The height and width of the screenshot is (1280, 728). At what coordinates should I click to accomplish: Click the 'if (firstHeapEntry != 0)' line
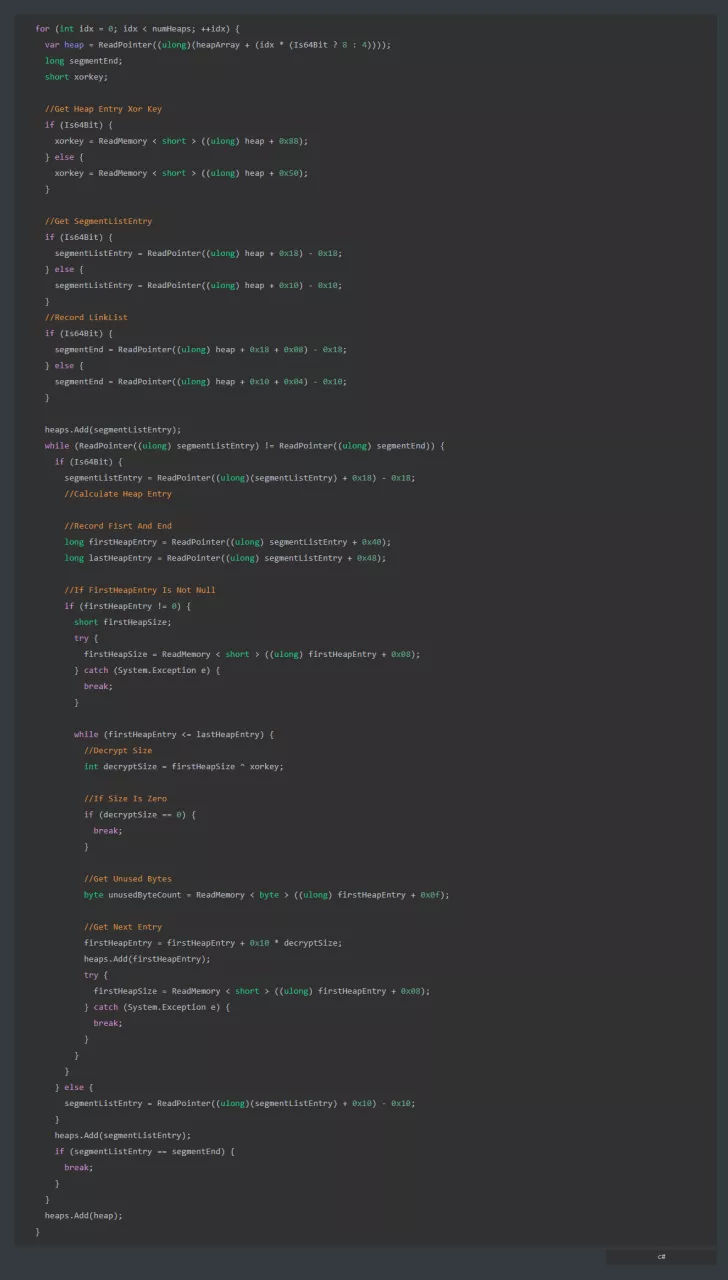click(128, 605)
